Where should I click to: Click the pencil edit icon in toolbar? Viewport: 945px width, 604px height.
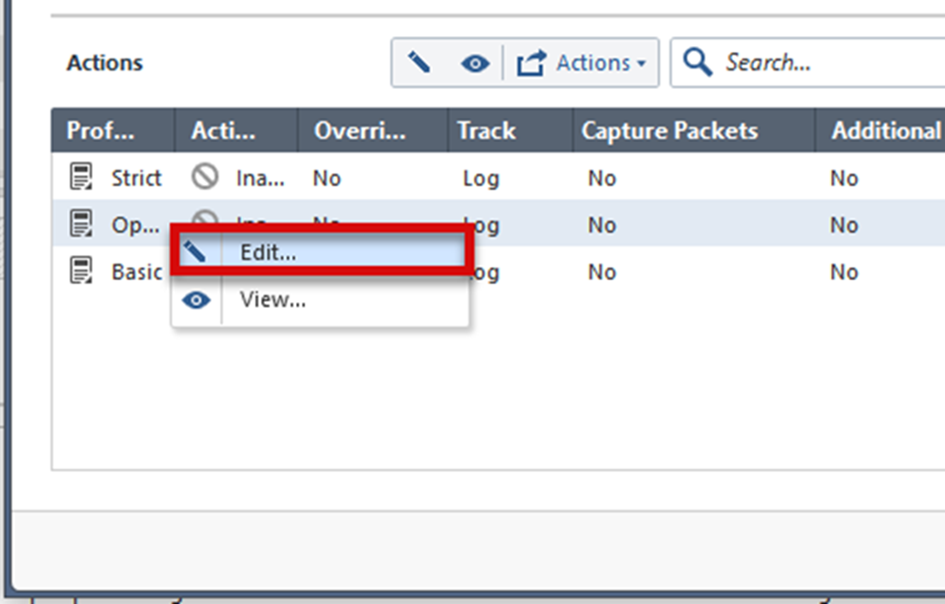(419, 63)
